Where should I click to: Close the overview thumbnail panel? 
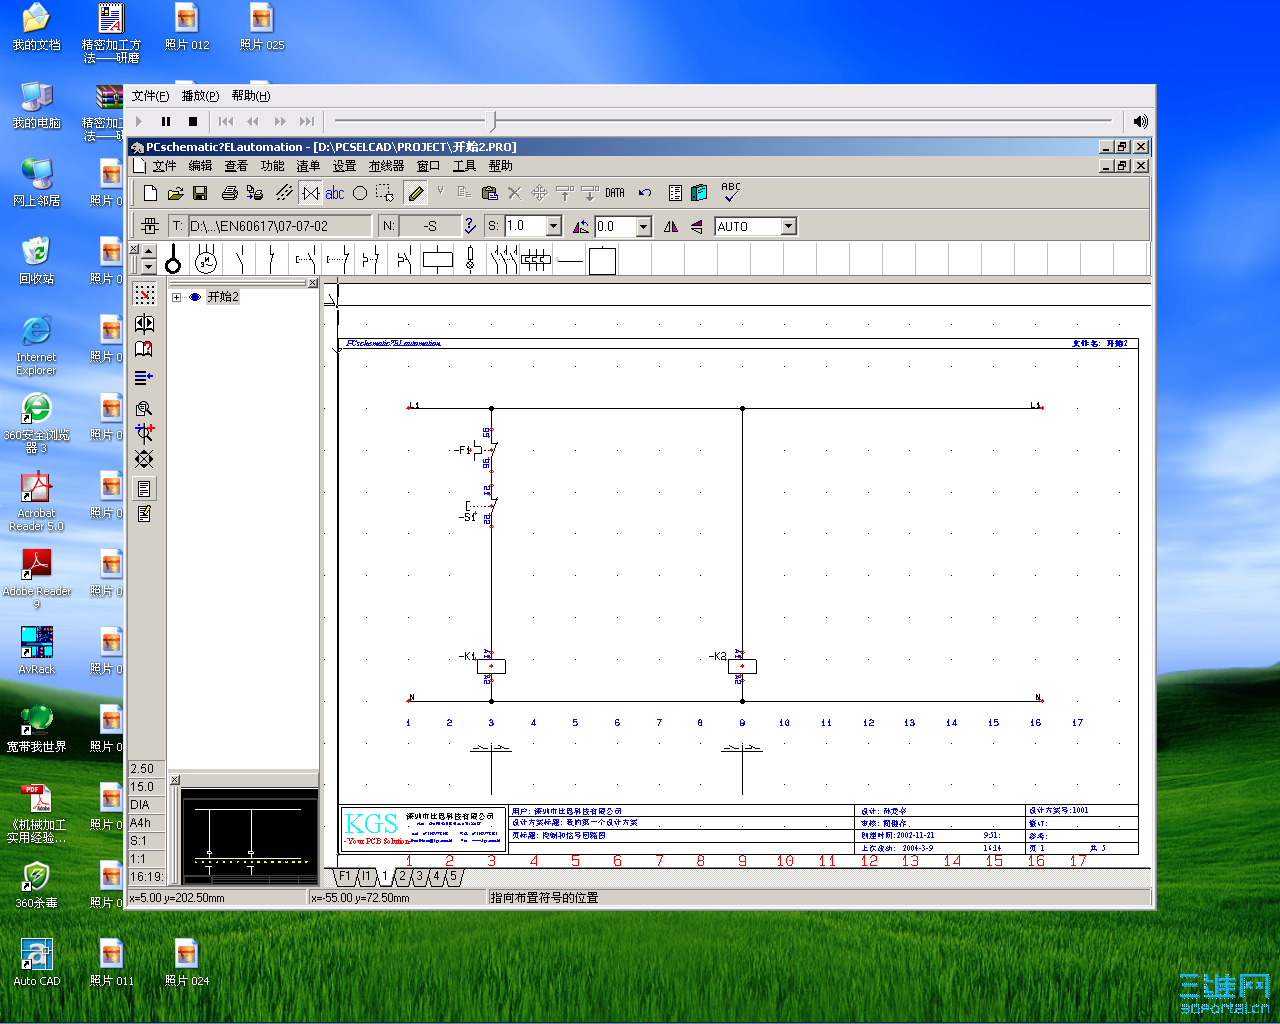click(x=175, y=779)
